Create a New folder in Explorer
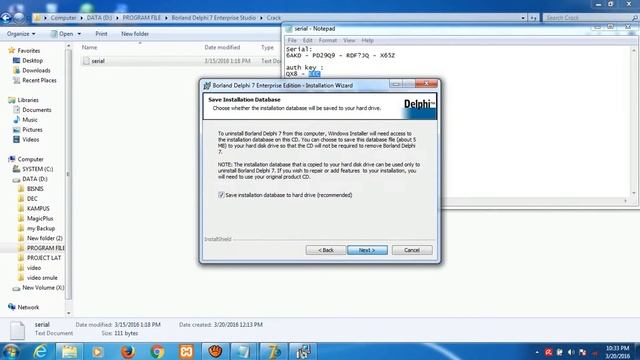Viewport: 640px width, 360px height. [x=135, y=34]
